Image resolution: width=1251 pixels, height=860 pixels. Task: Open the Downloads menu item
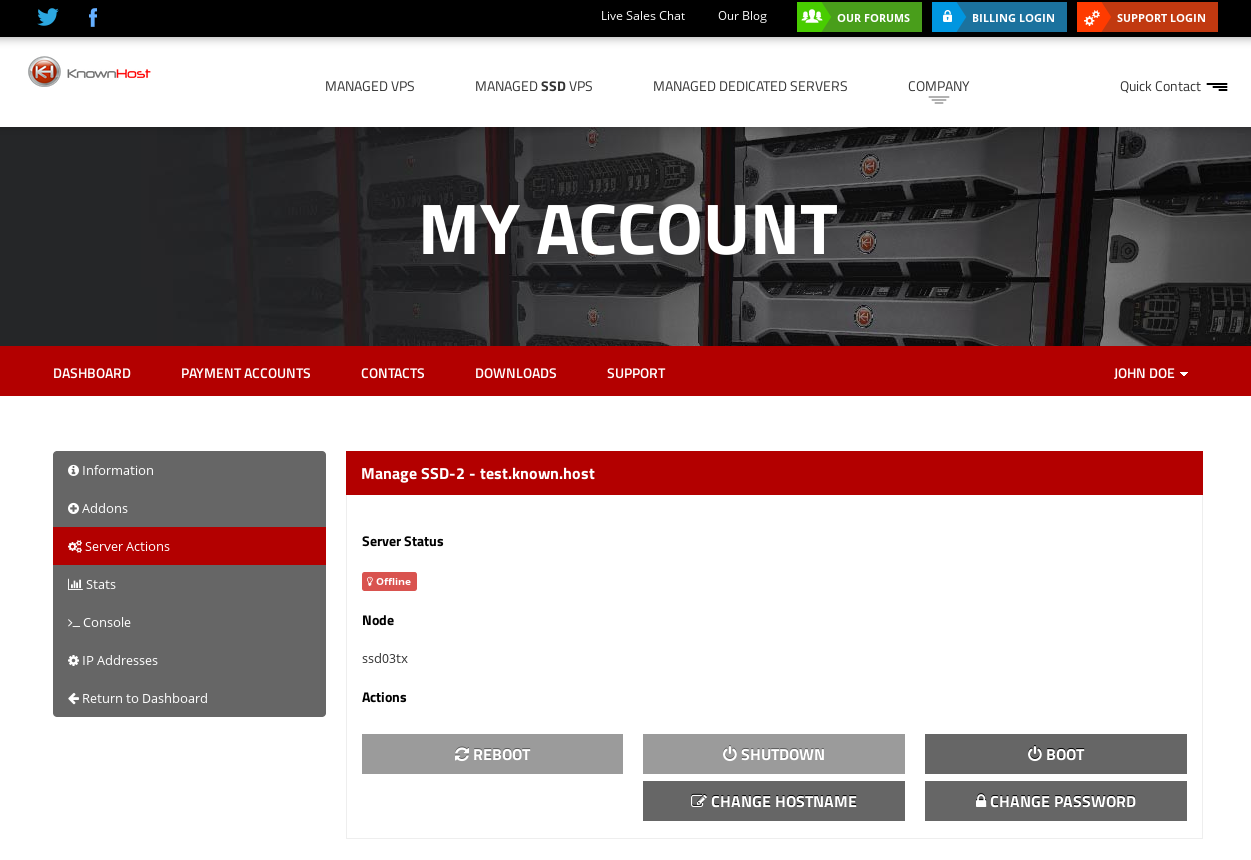click(515, 373)
